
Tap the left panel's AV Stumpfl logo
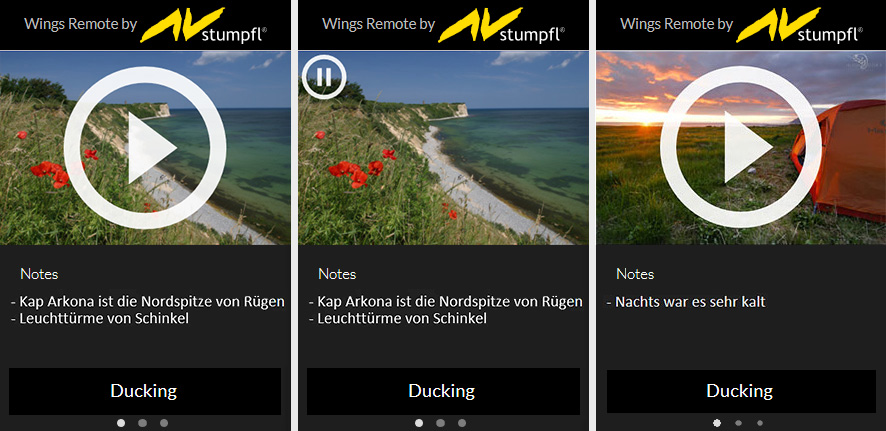pyautogui.click(x=203, y=25)
